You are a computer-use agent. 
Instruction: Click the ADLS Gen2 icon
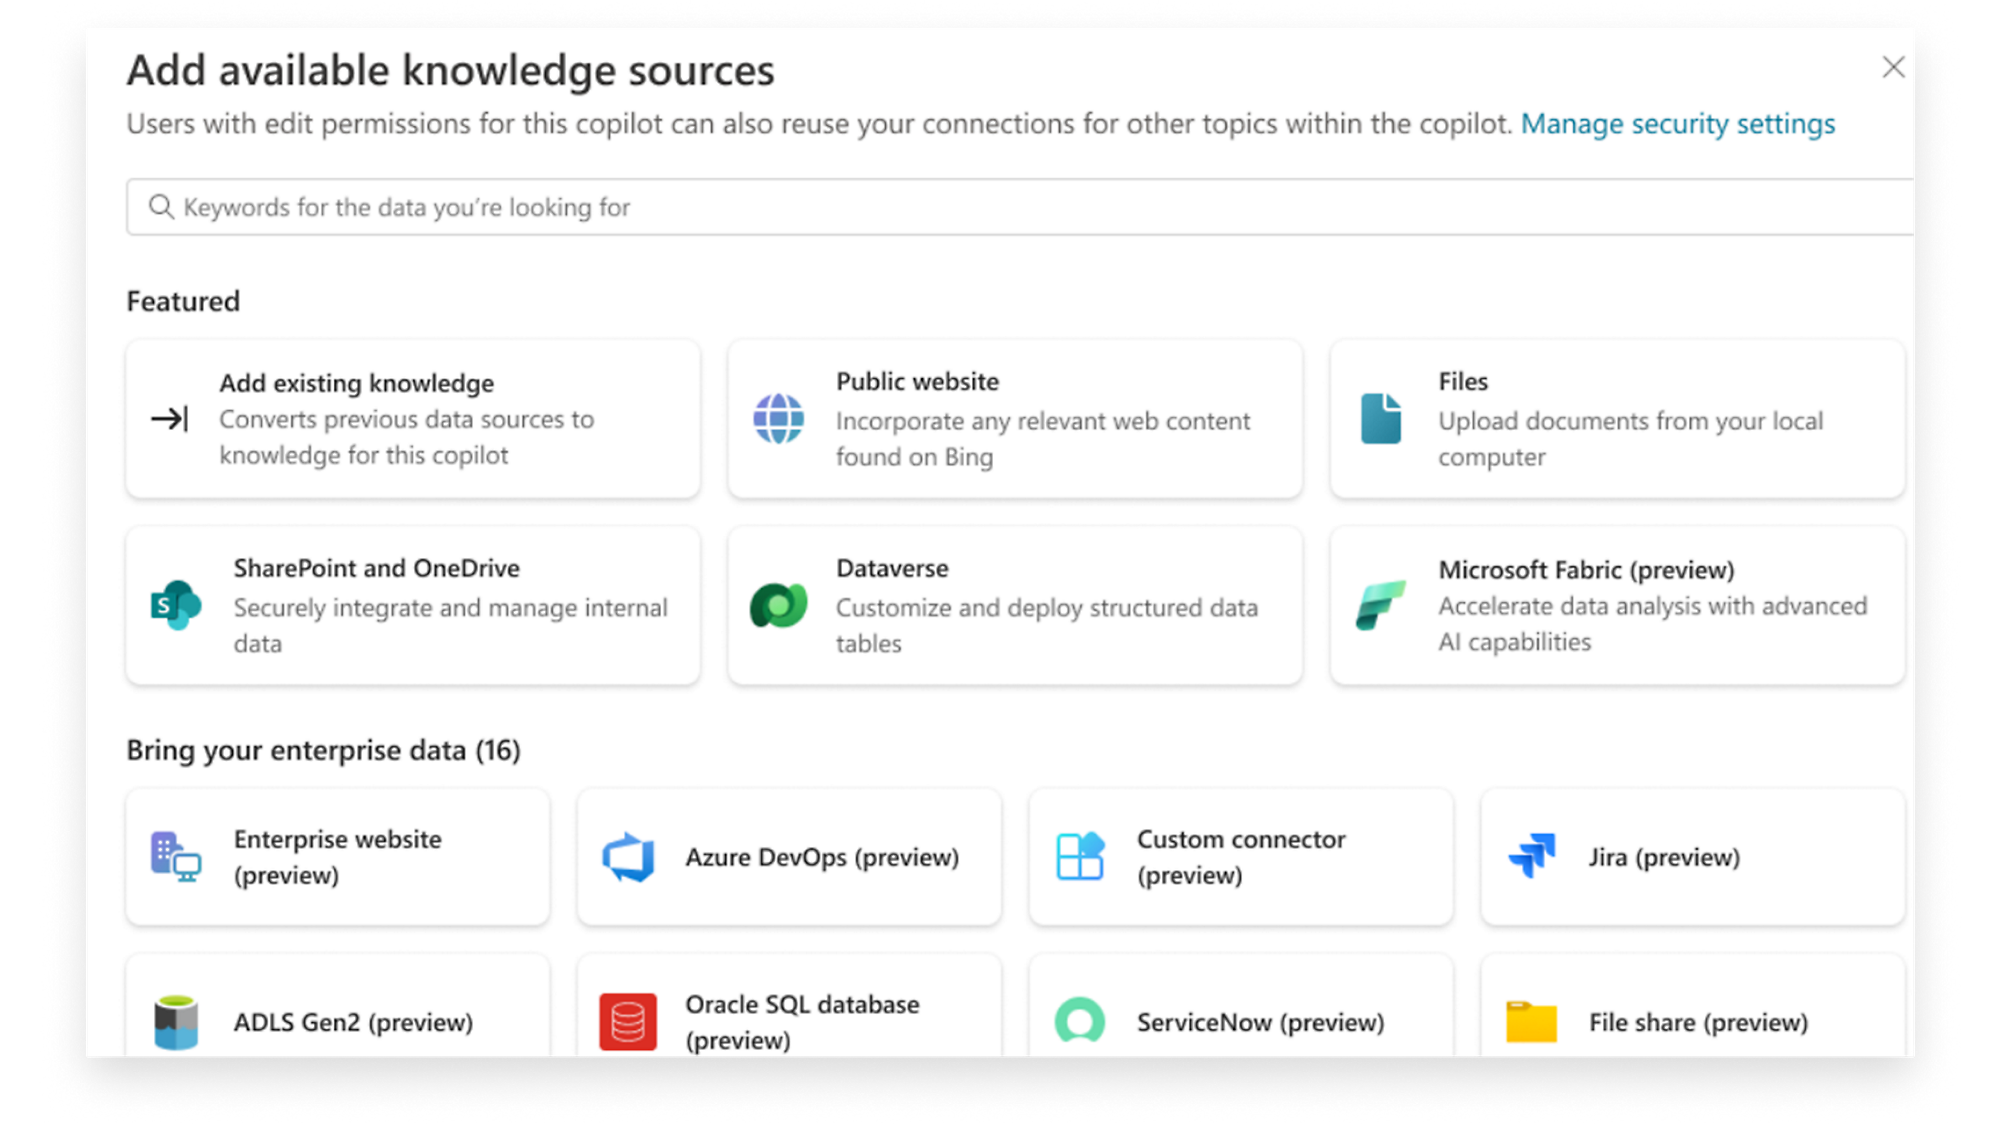click(x=176, y=1022)
